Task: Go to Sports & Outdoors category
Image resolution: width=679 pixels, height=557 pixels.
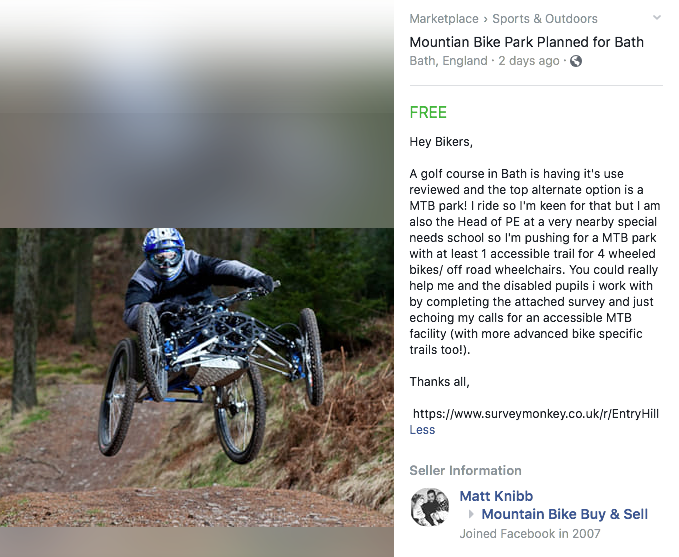Action: tap(545, 19)
